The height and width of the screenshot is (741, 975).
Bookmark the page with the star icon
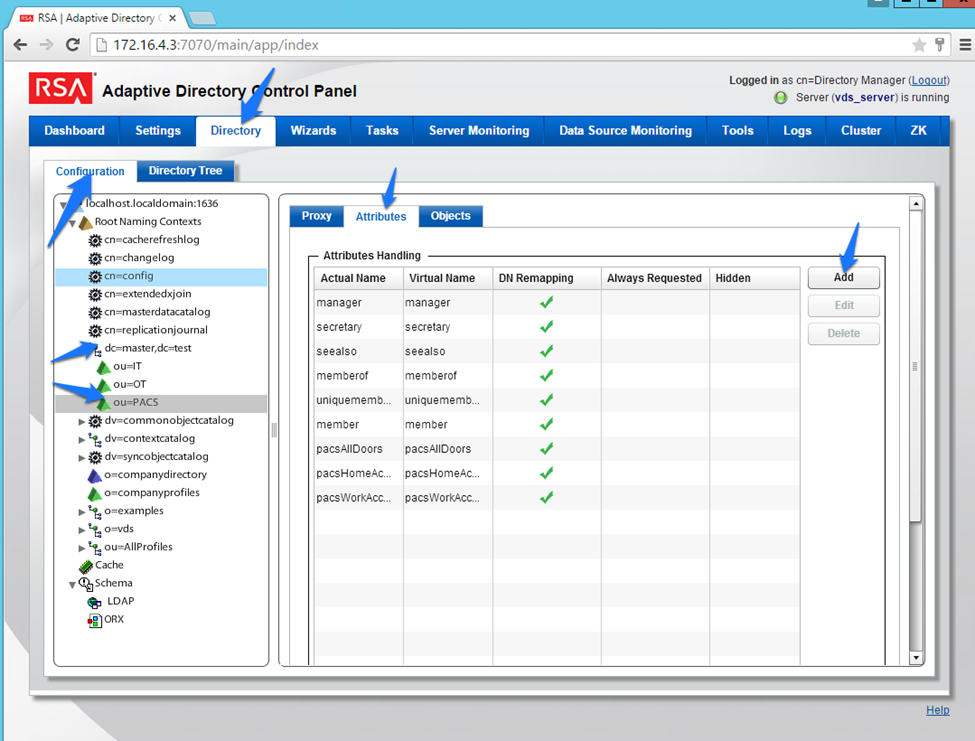click(919, 45)
